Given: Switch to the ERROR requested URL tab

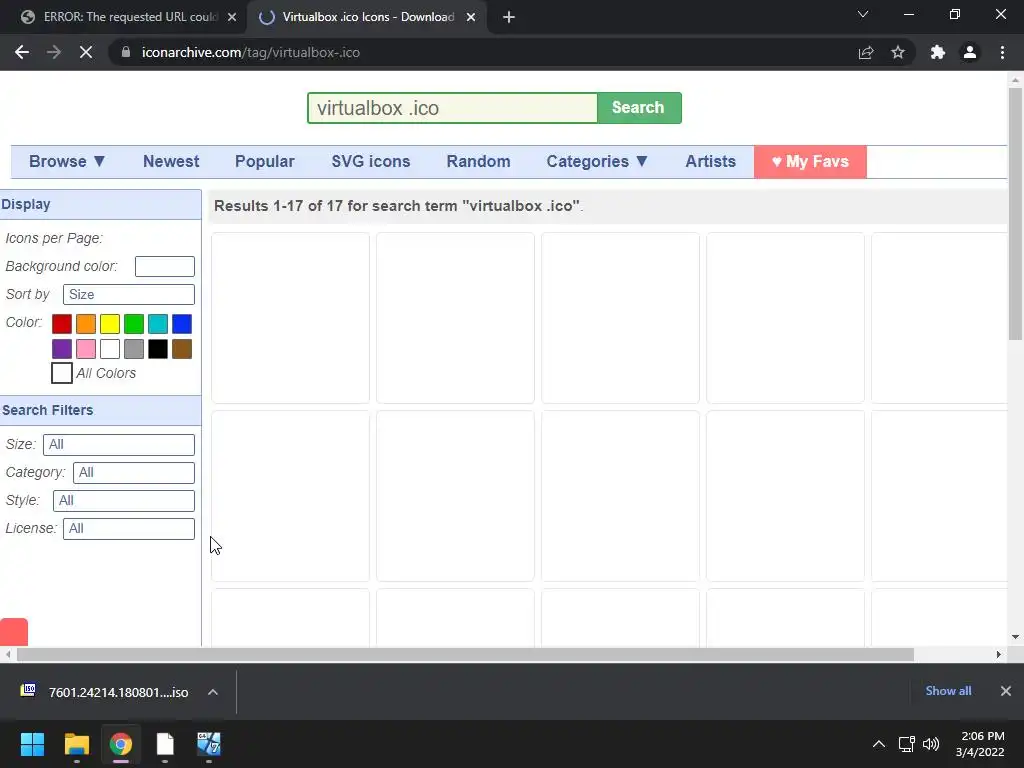Looking at the screenshot, I should point(123,17).
